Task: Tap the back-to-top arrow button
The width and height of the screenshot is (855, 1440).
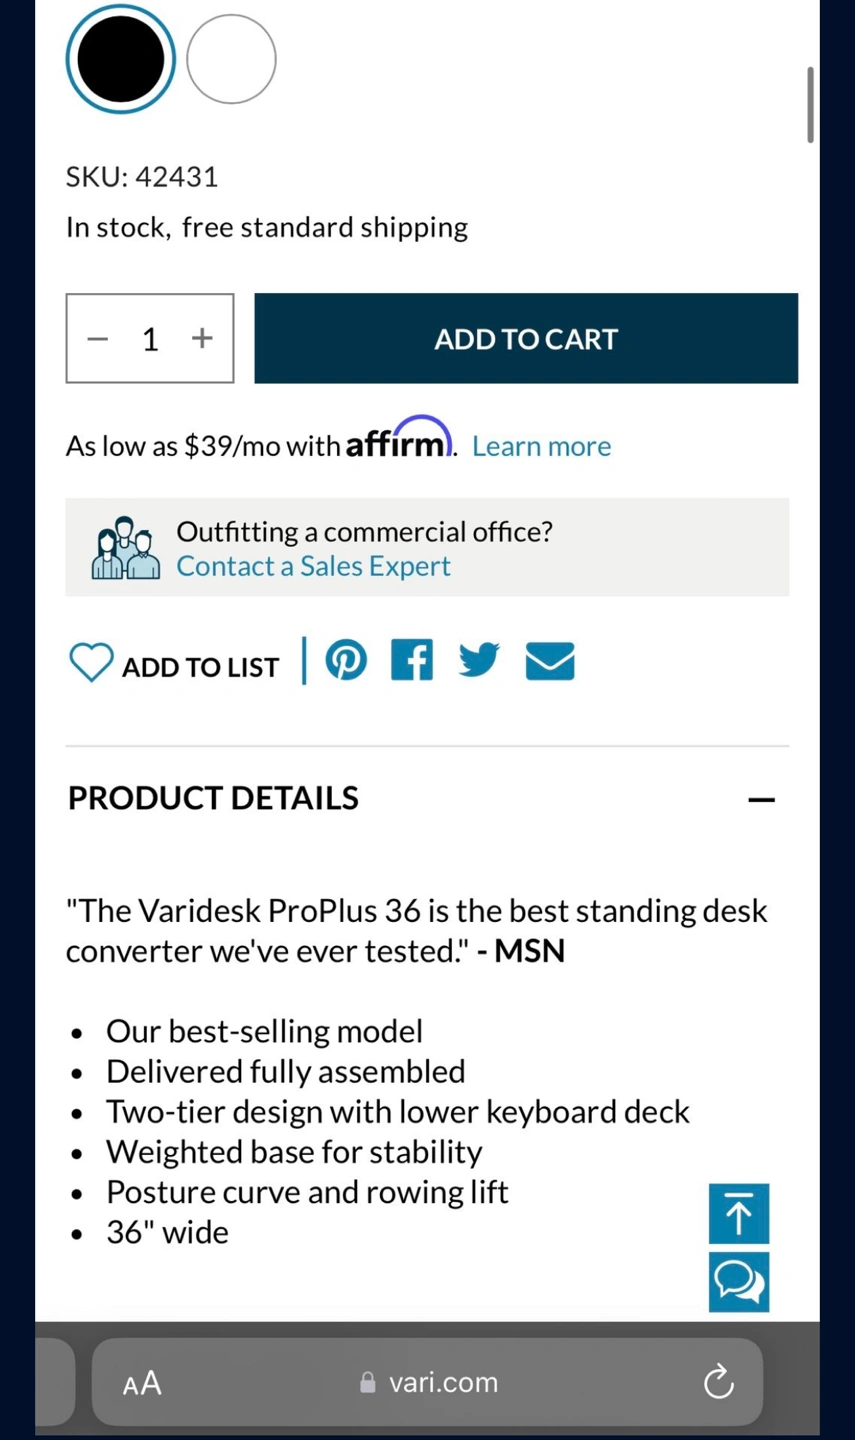Action: (739, 1214)
